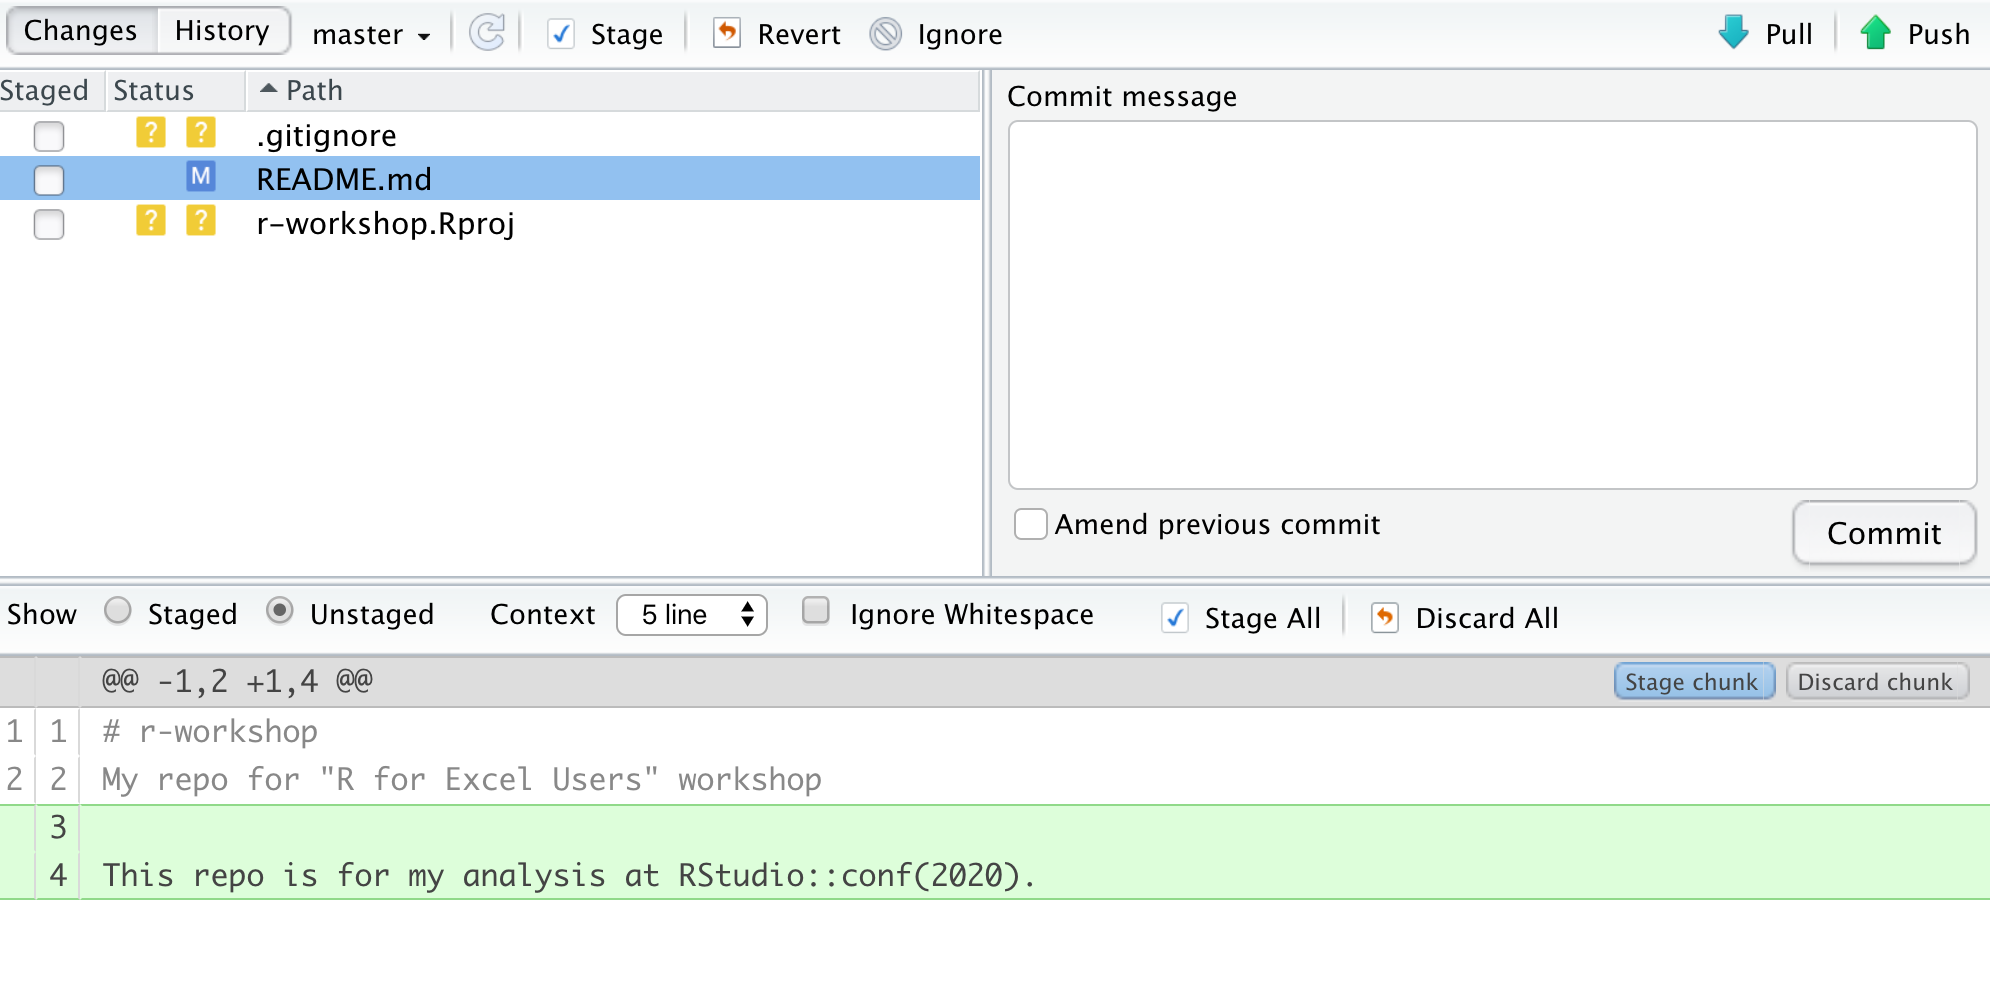This screenshot has height=984, width=1990.
Task: Click the Stage checkmark toolbar icon
Action: pos(561,35)
